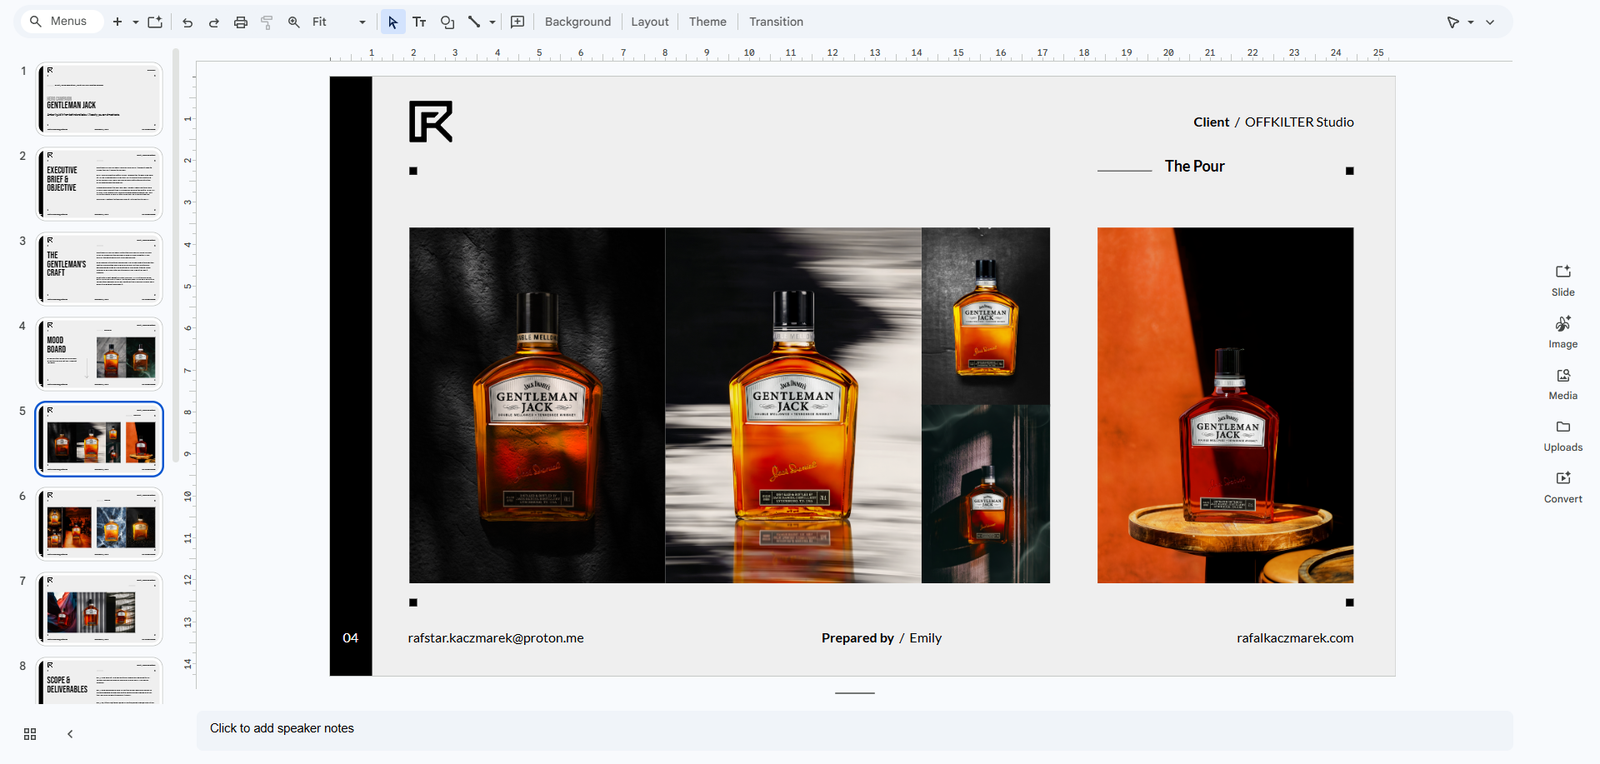Select the center bottle photo with reflection
The image size is (1600, 764).
[793, 405]
